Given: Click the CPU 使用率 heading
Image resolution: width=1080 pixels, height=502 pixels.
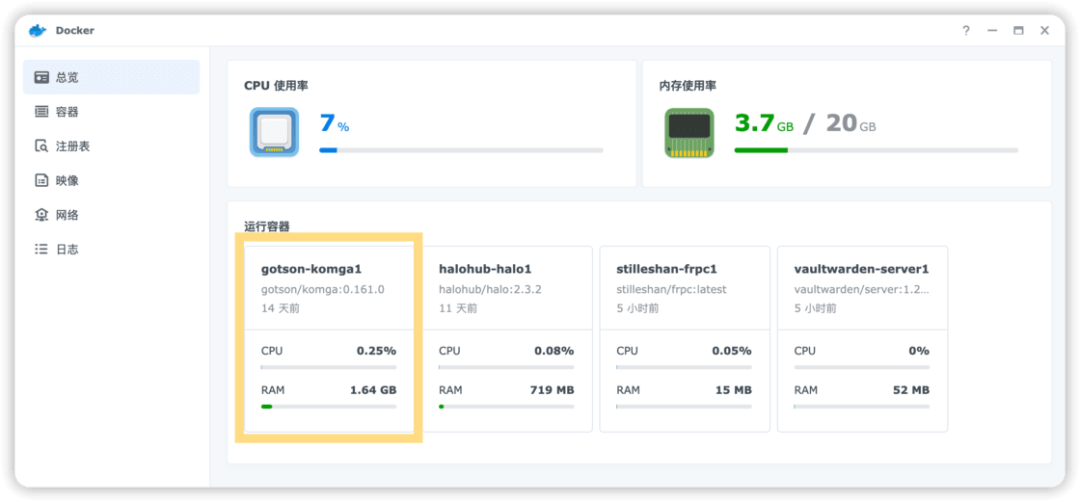Looking at the screenshot, I should (x=276, y=86).
